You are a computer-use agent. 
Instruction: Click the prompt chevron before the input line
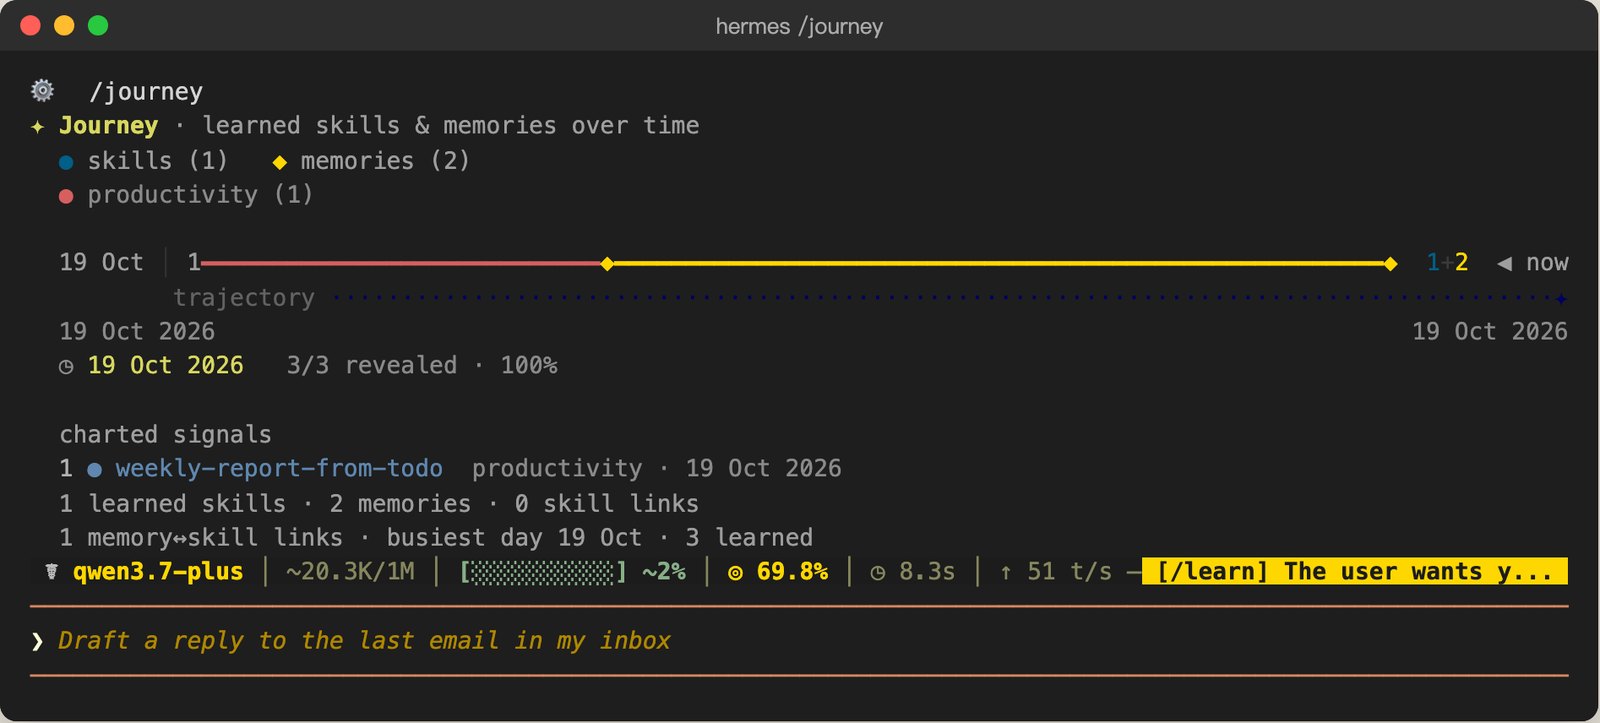(x=37, y=641)
